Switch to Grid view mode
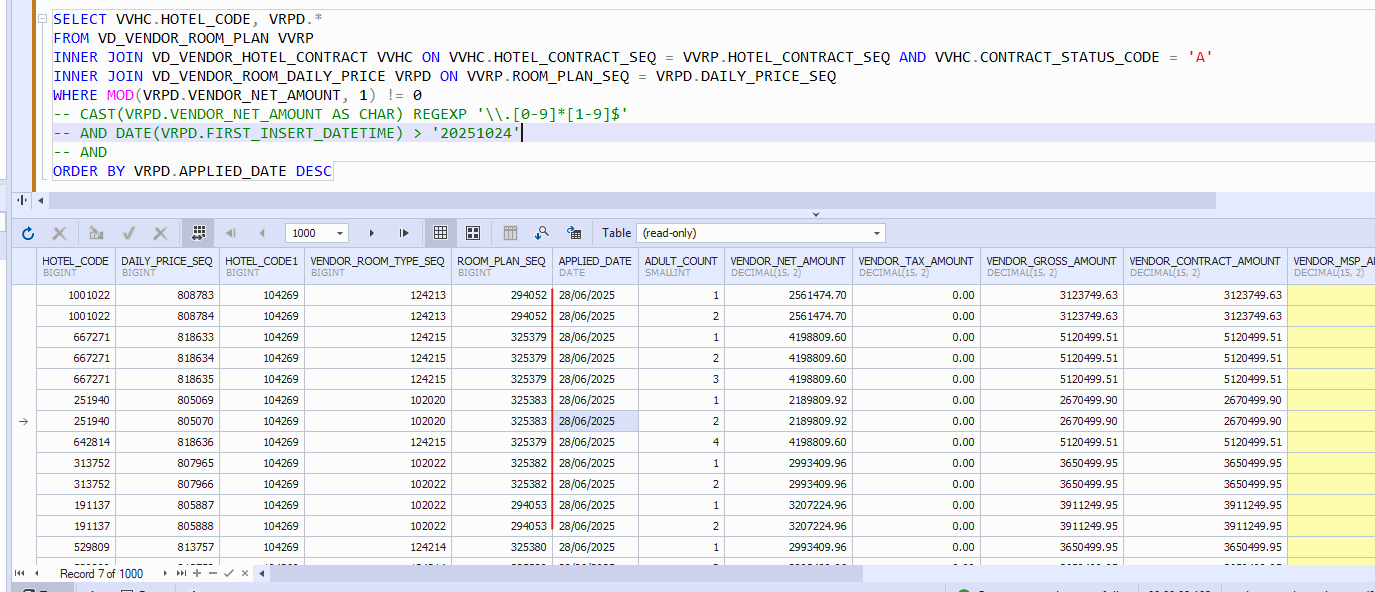The image size is (1375, 592). click(x=440, y=233)
